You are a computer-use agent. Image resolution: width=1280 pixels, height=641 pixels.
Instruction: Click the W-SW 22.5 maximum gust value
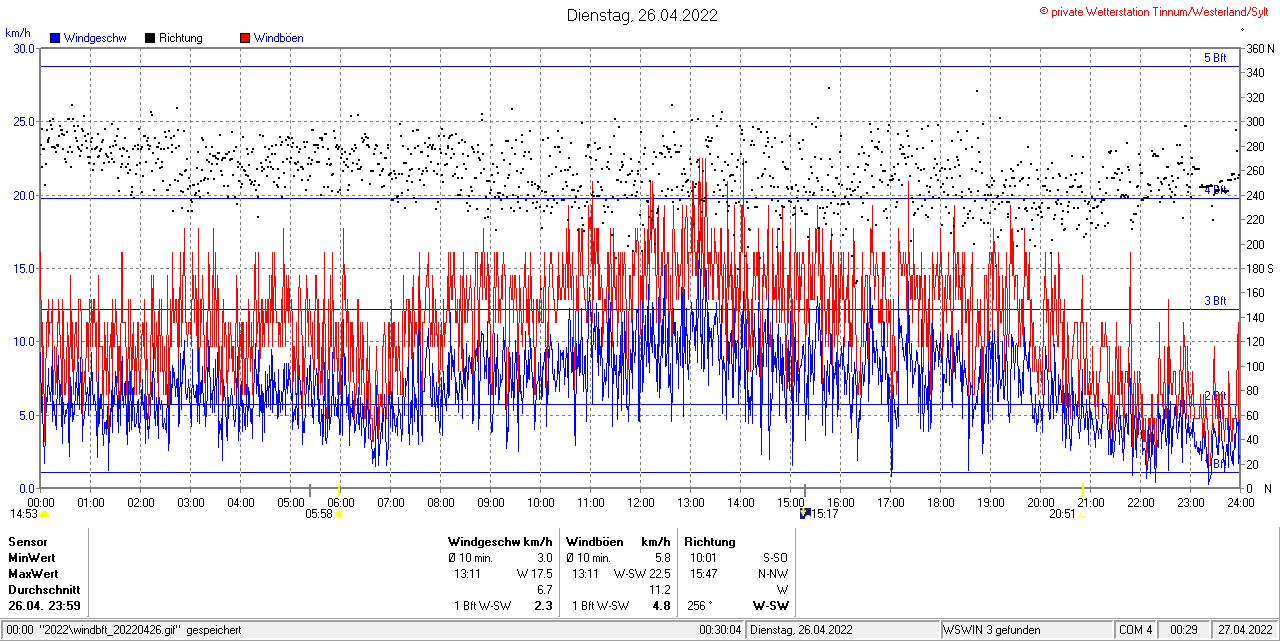point(642,574)
